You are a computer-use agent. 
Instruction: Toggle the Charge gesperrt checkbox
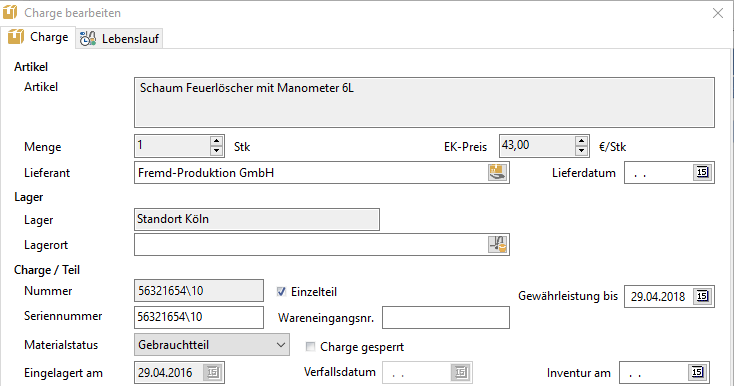point(310,347)
